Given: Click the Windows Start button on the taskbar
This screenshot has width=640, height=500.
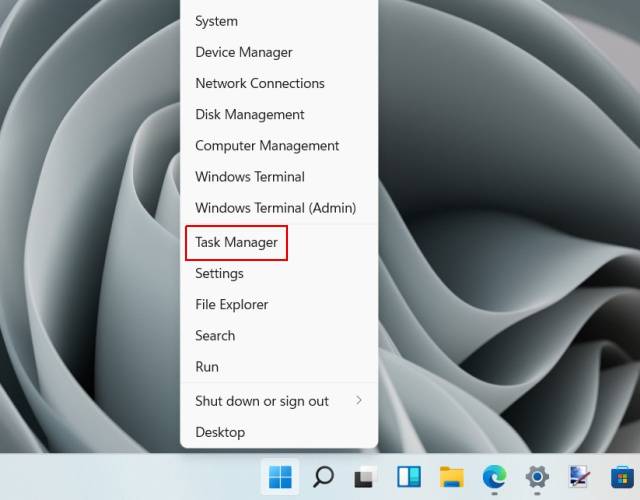Looking at the screenshot, I should pos(280,477).
